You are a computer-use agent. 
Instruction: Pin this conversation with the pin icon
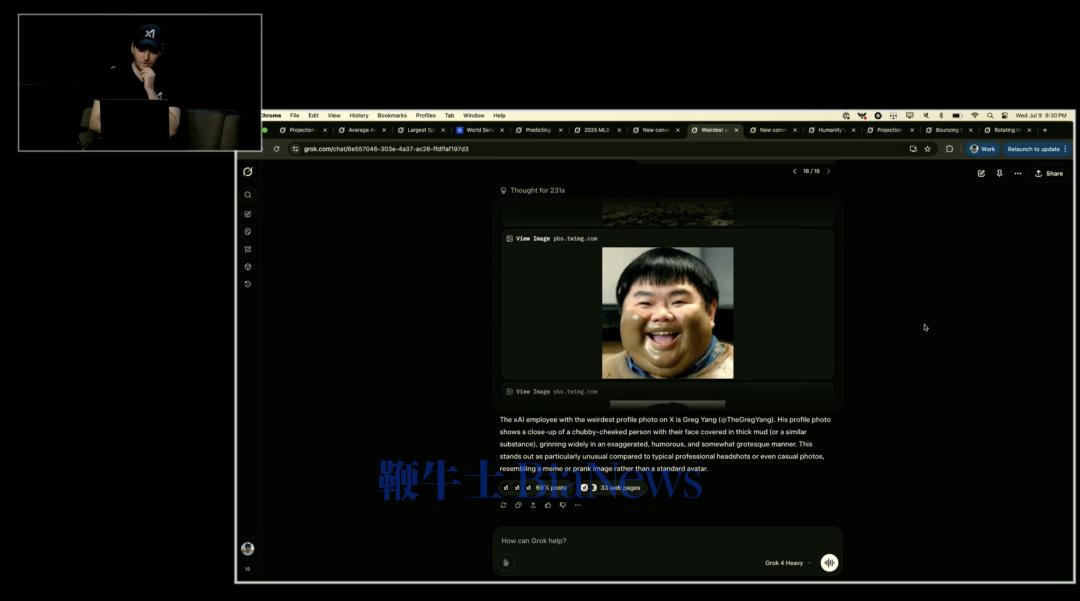coord(999,173)
